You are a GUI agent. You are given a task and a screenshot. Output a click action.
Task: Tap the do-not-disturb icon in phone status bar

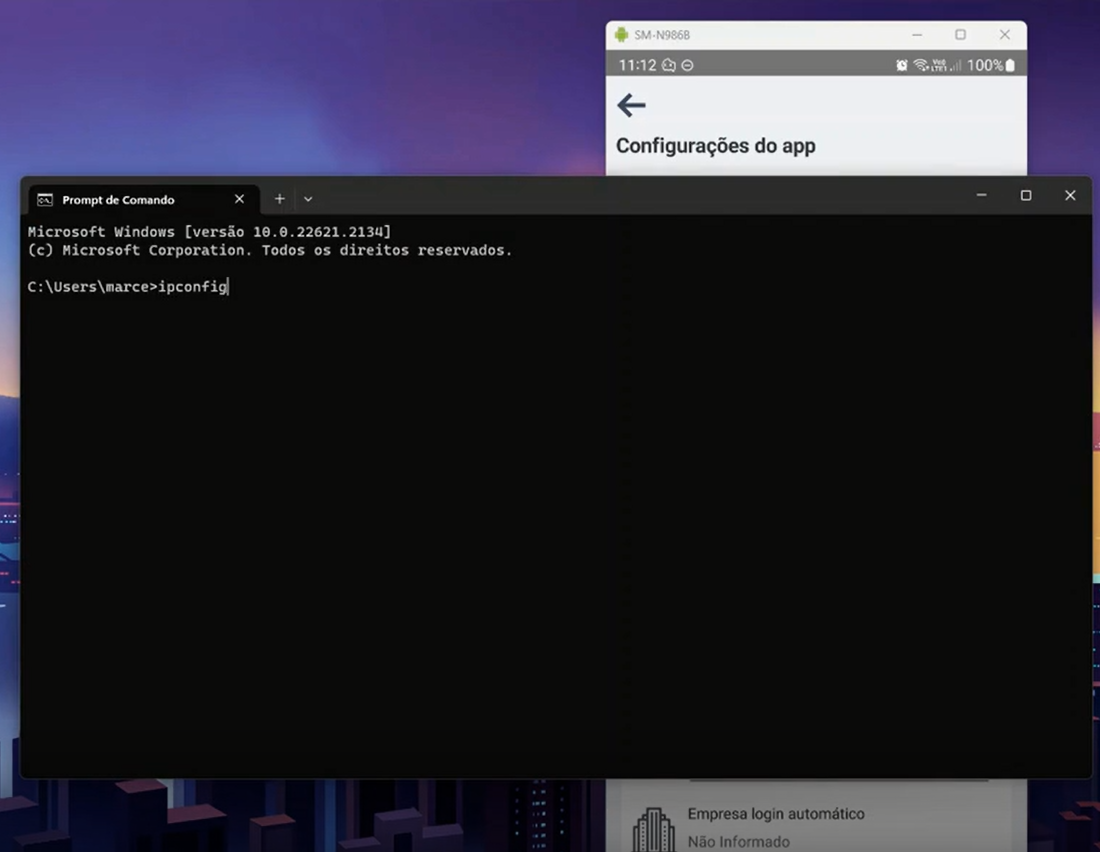coord(688,65)
